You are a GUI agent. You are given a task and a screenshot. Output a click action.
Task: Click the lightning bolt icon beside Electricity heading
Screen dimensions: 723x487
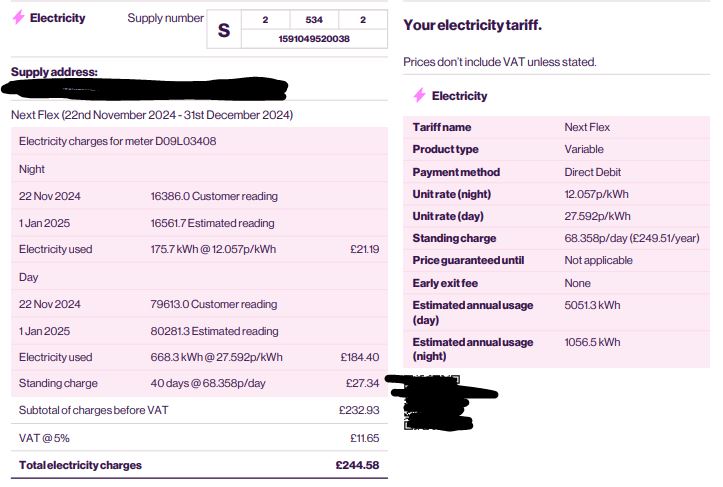click(18, 18)
